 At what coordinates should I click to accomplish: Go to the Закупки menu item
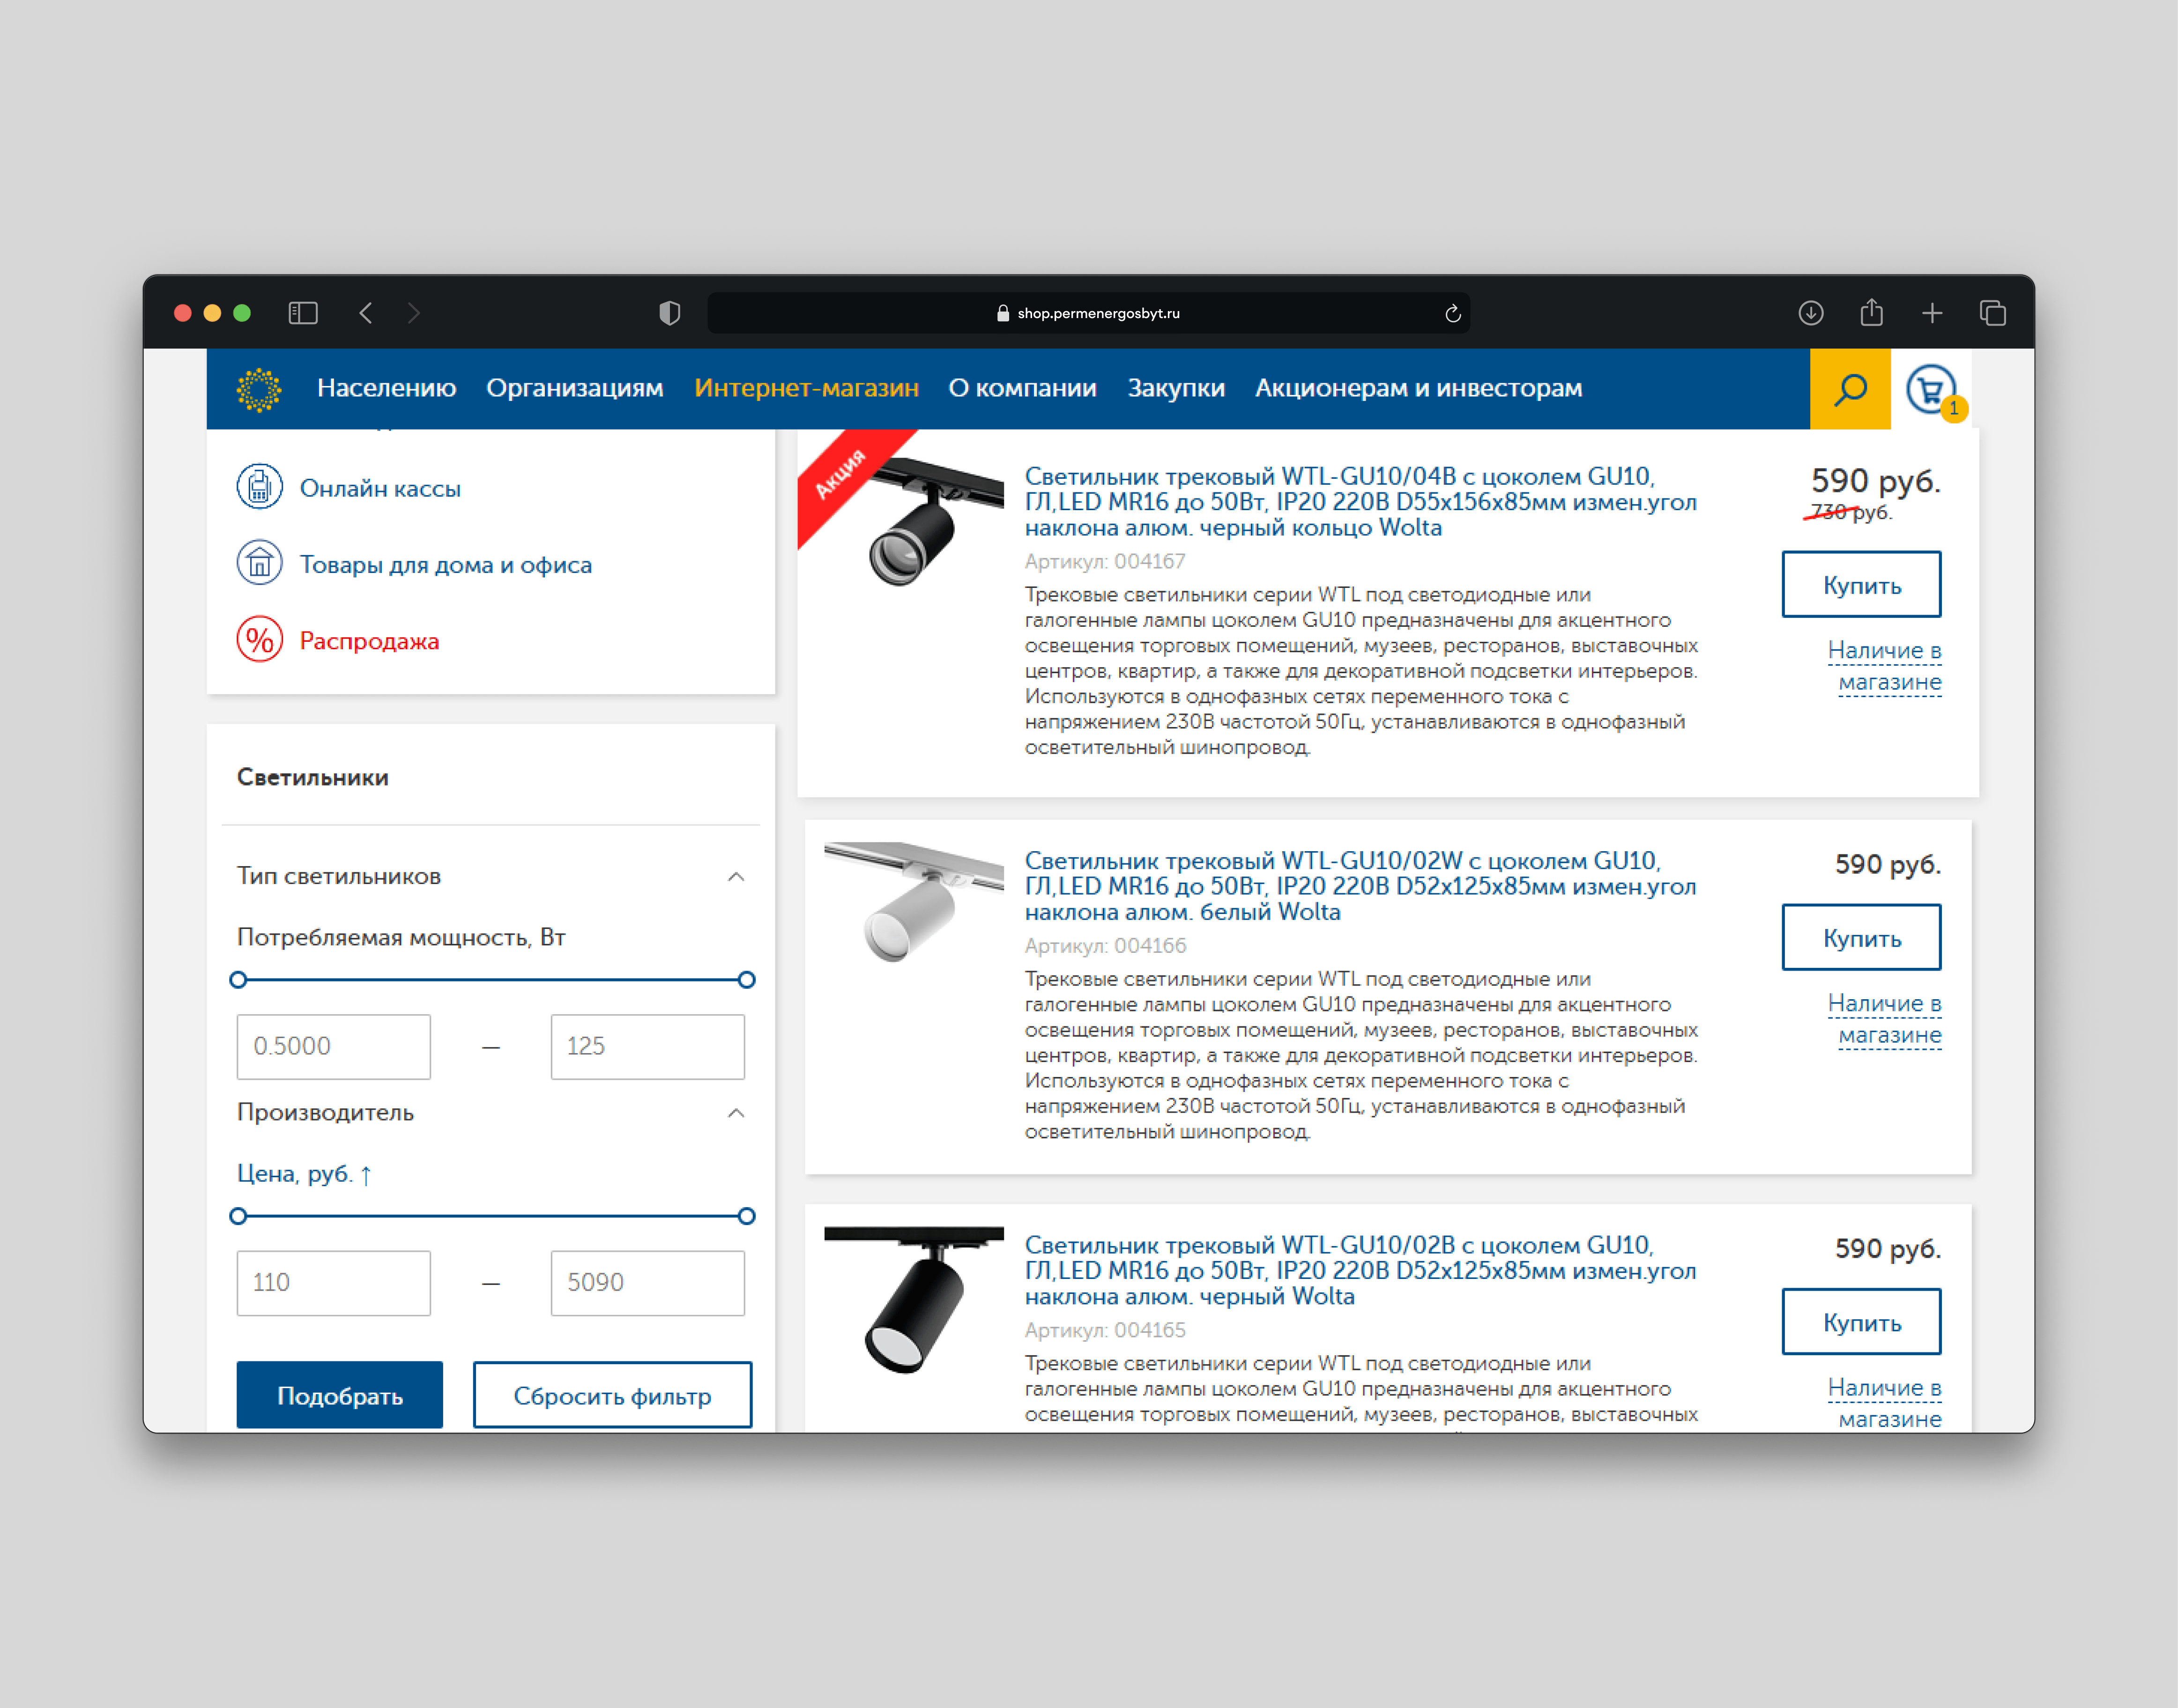1176,388
